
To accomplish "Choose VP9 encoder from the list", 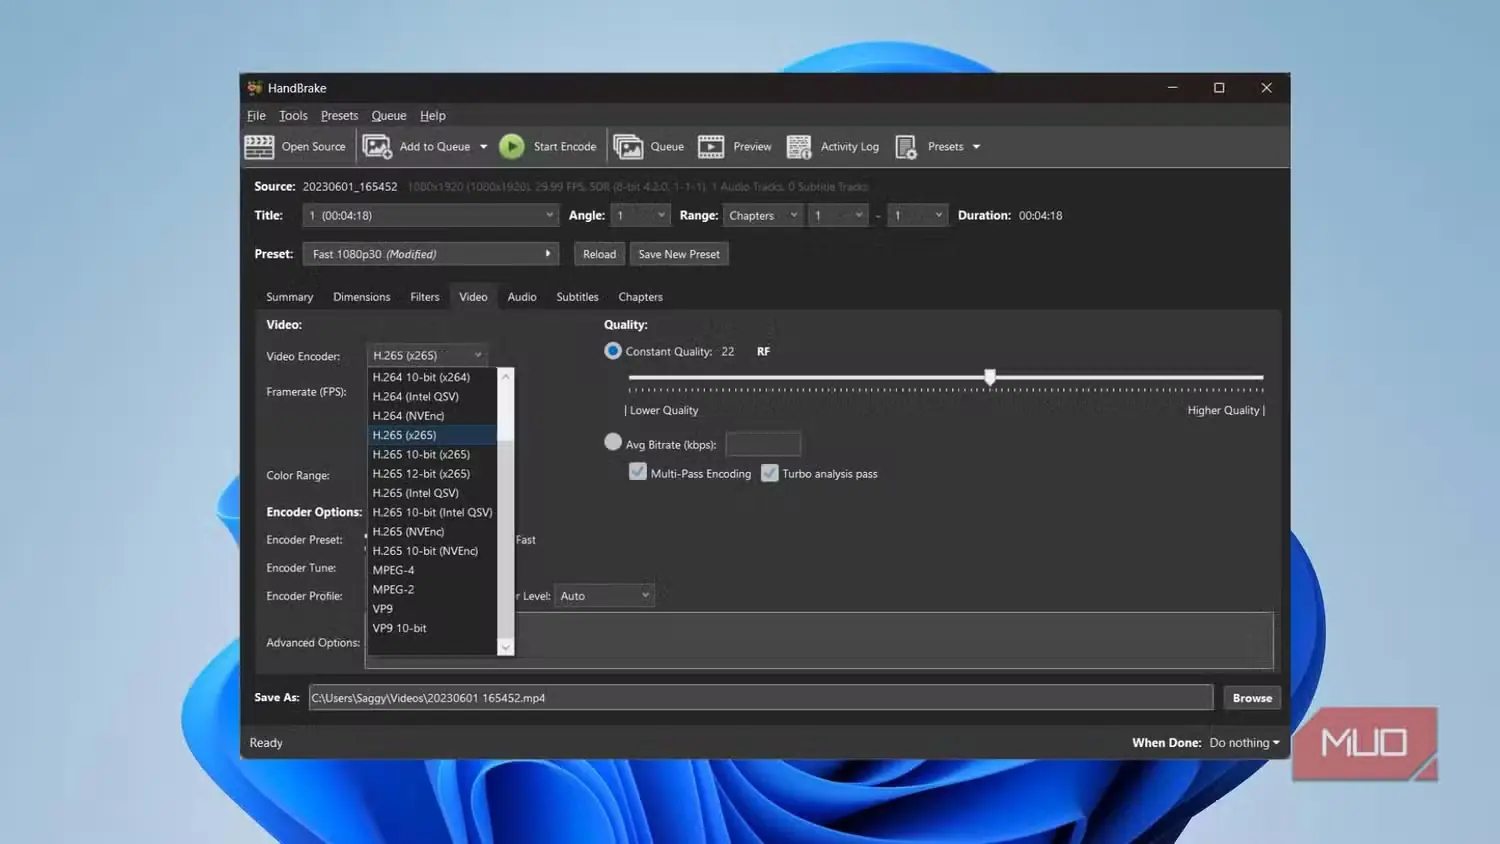I will coord(432,609).
